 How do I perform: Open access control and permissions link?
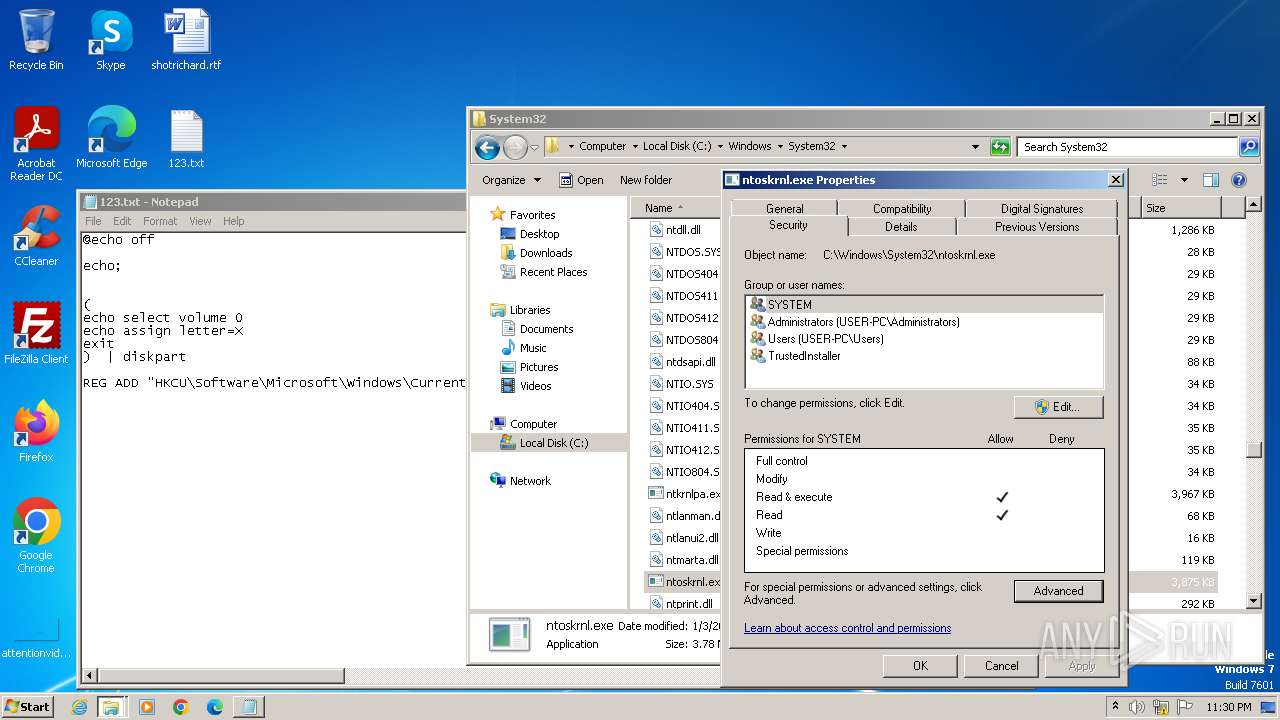coord(847,628)
